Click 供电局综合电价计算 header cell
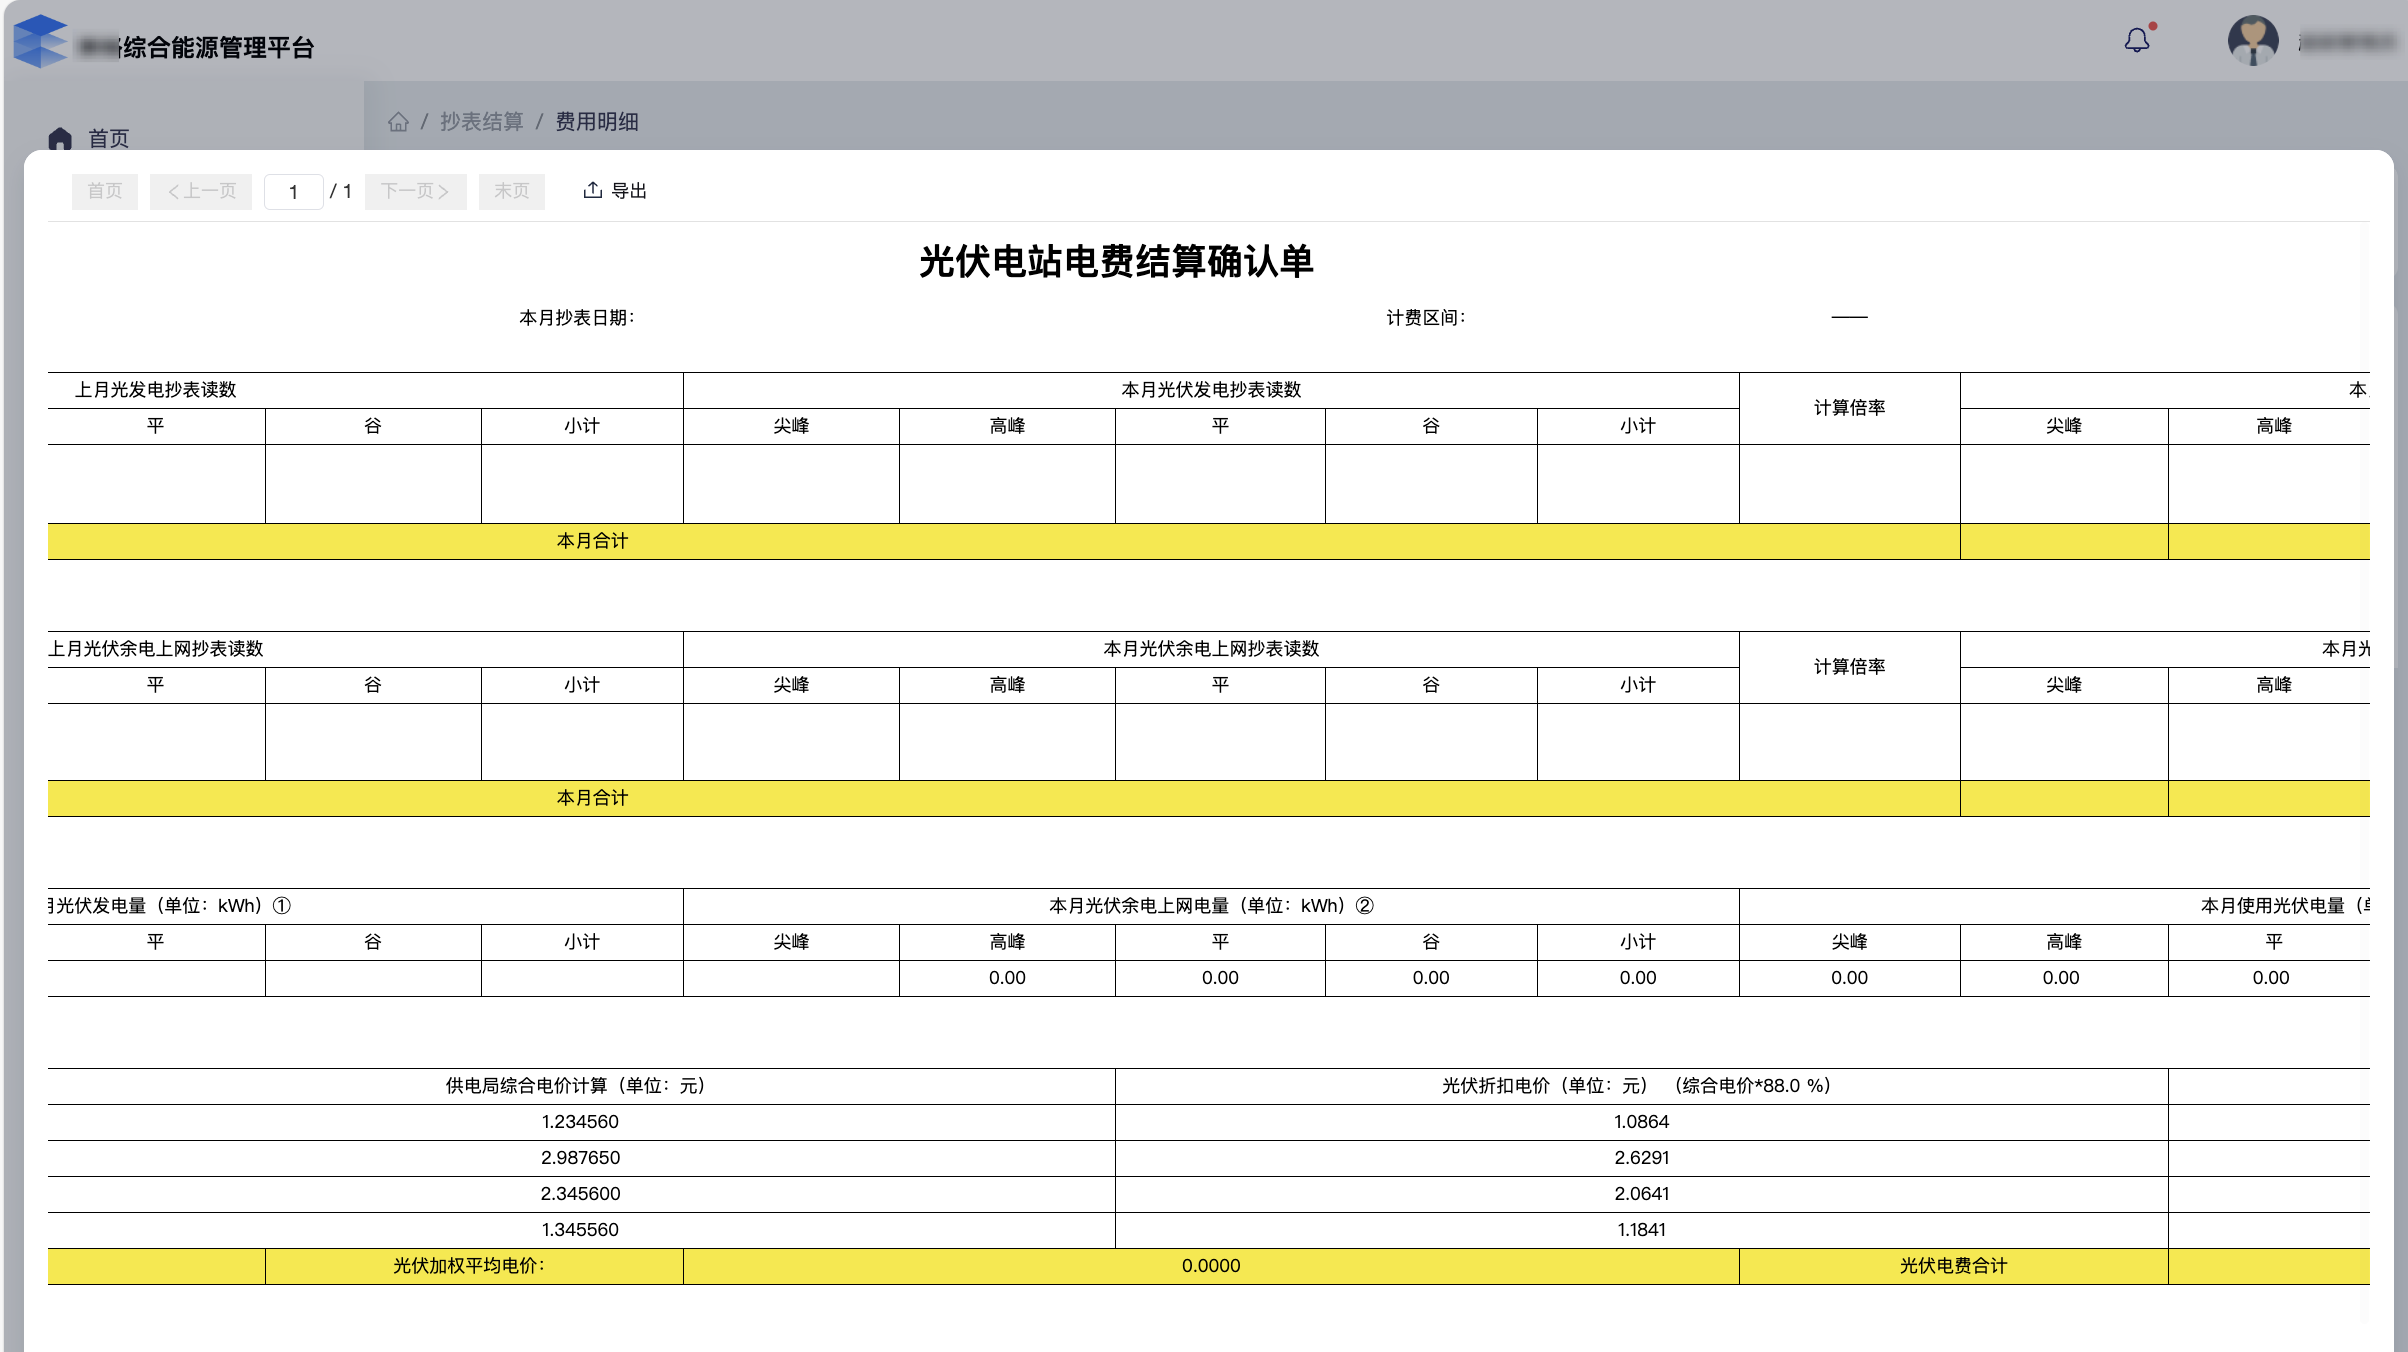This screenshot has height=1352, width=2408. pos(580,1086)
